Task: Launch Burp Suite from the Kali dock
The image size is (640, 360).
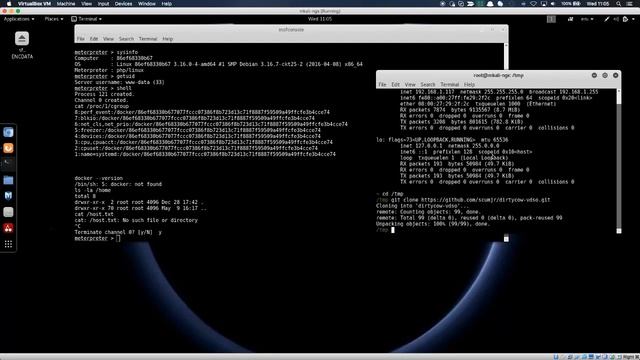Action: (8, 148)
